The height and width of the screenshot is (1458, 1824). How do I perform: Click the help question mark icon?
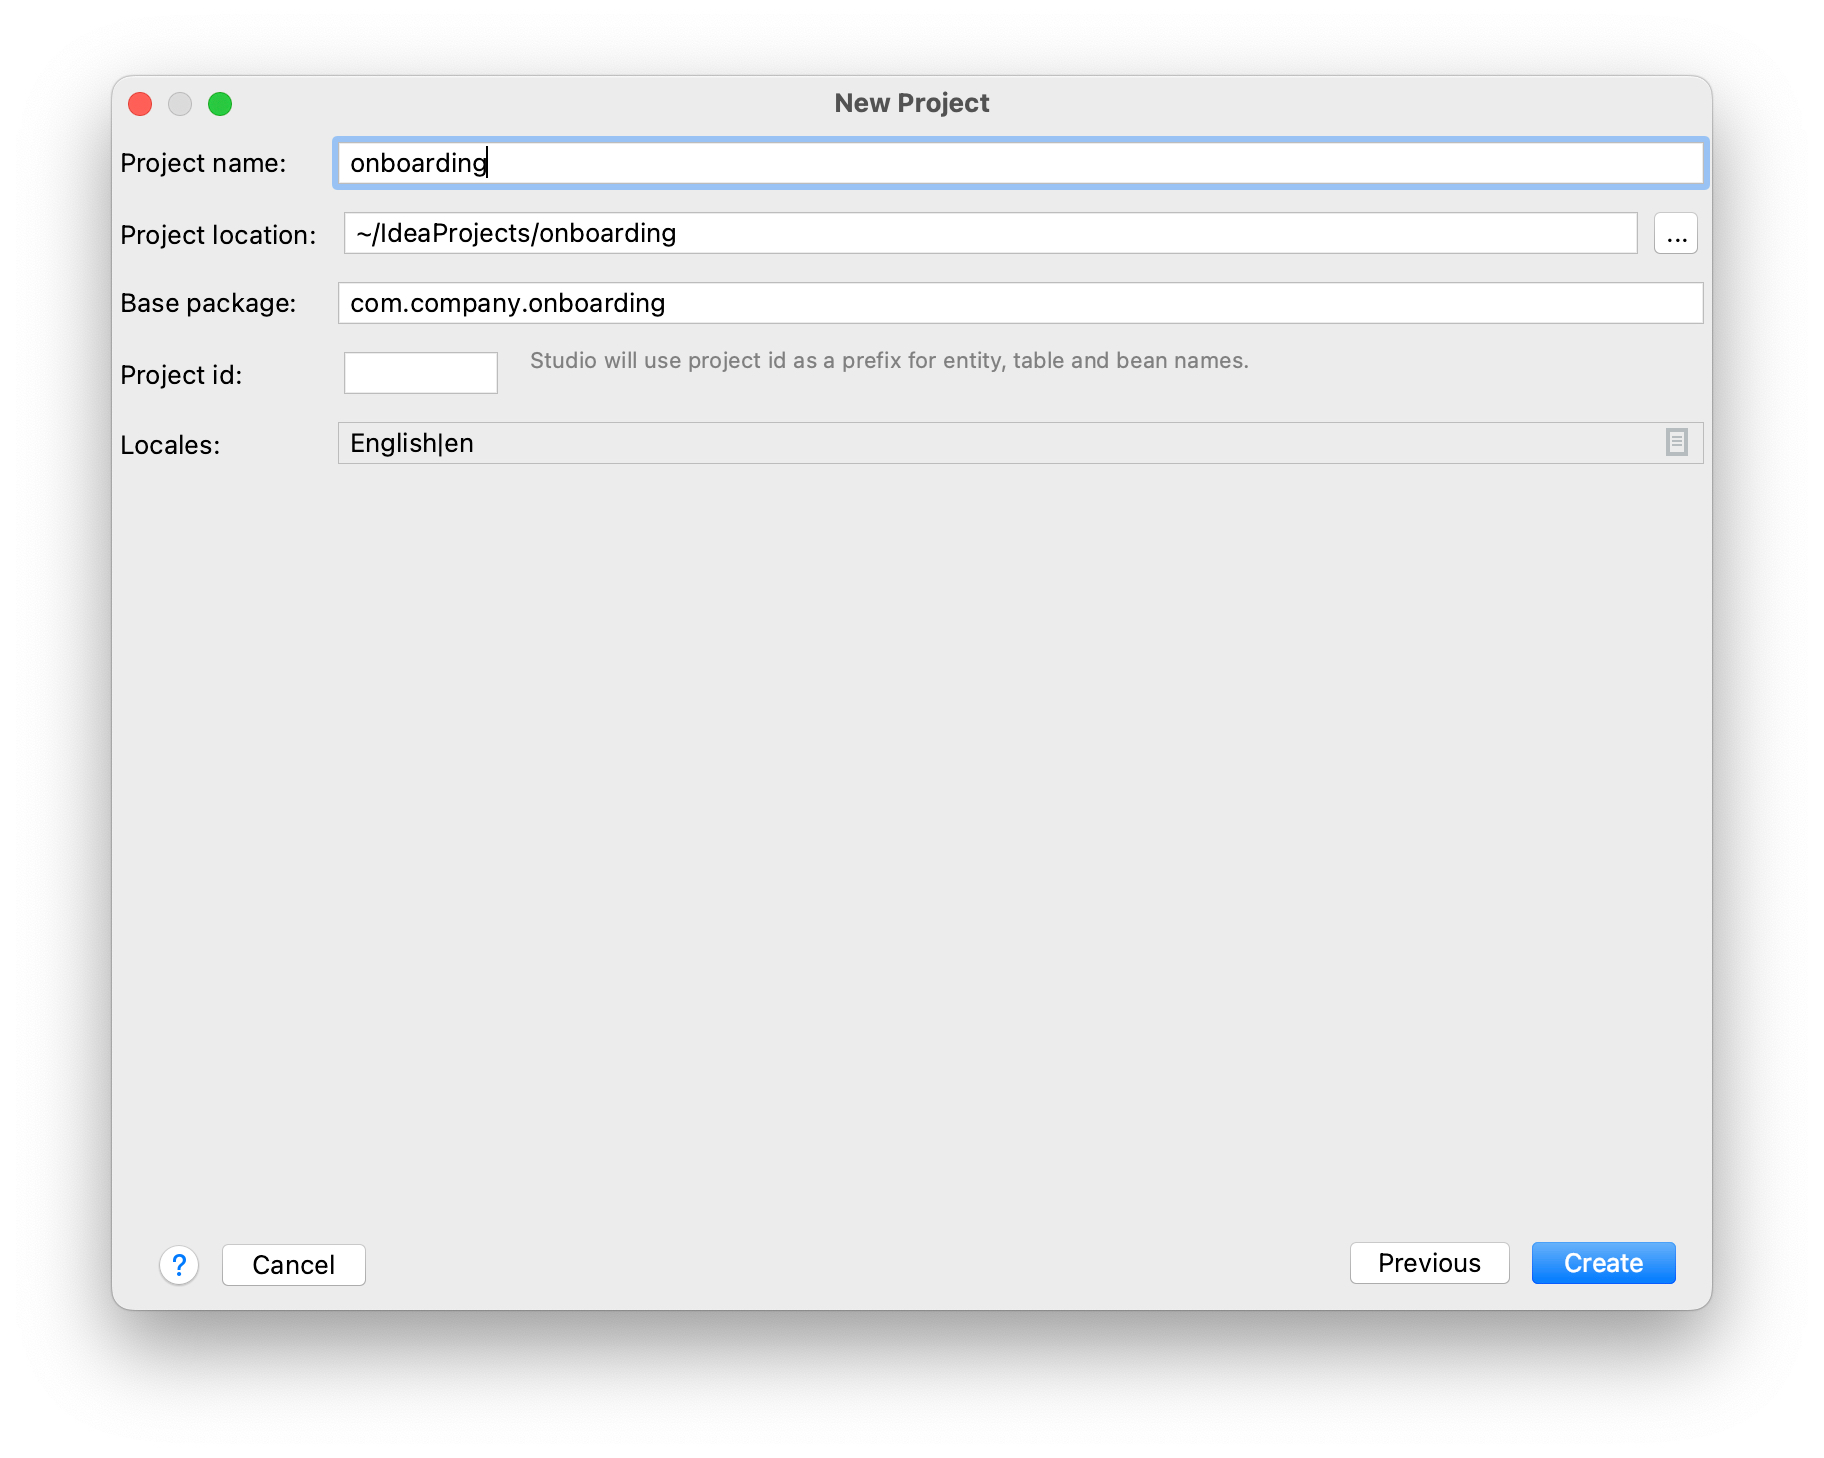[179, 1265]
